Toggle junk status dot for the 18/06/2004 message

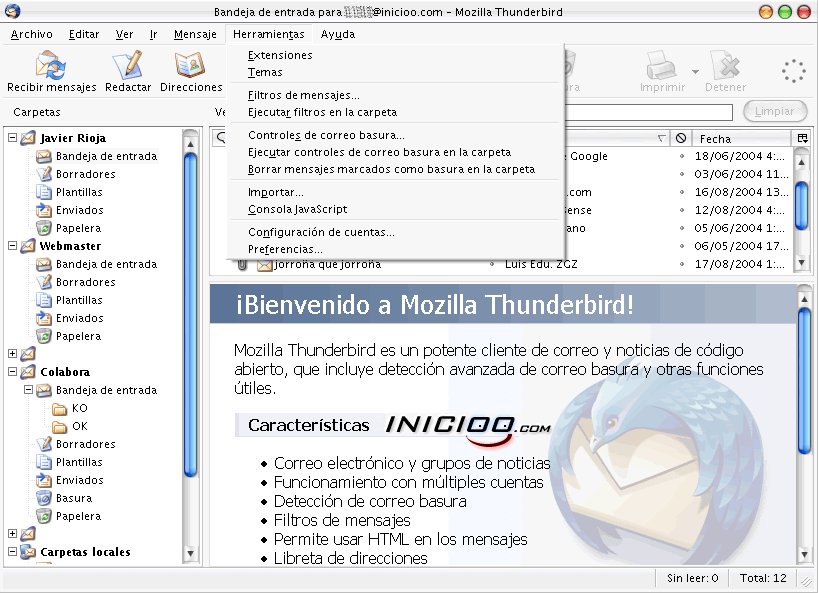coord(681,156)
